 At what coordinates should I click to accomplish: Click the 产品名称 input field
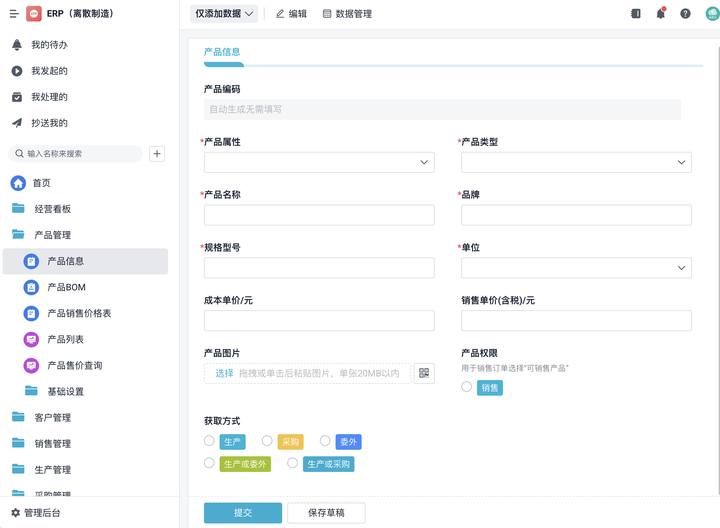[x=319, y=215]
